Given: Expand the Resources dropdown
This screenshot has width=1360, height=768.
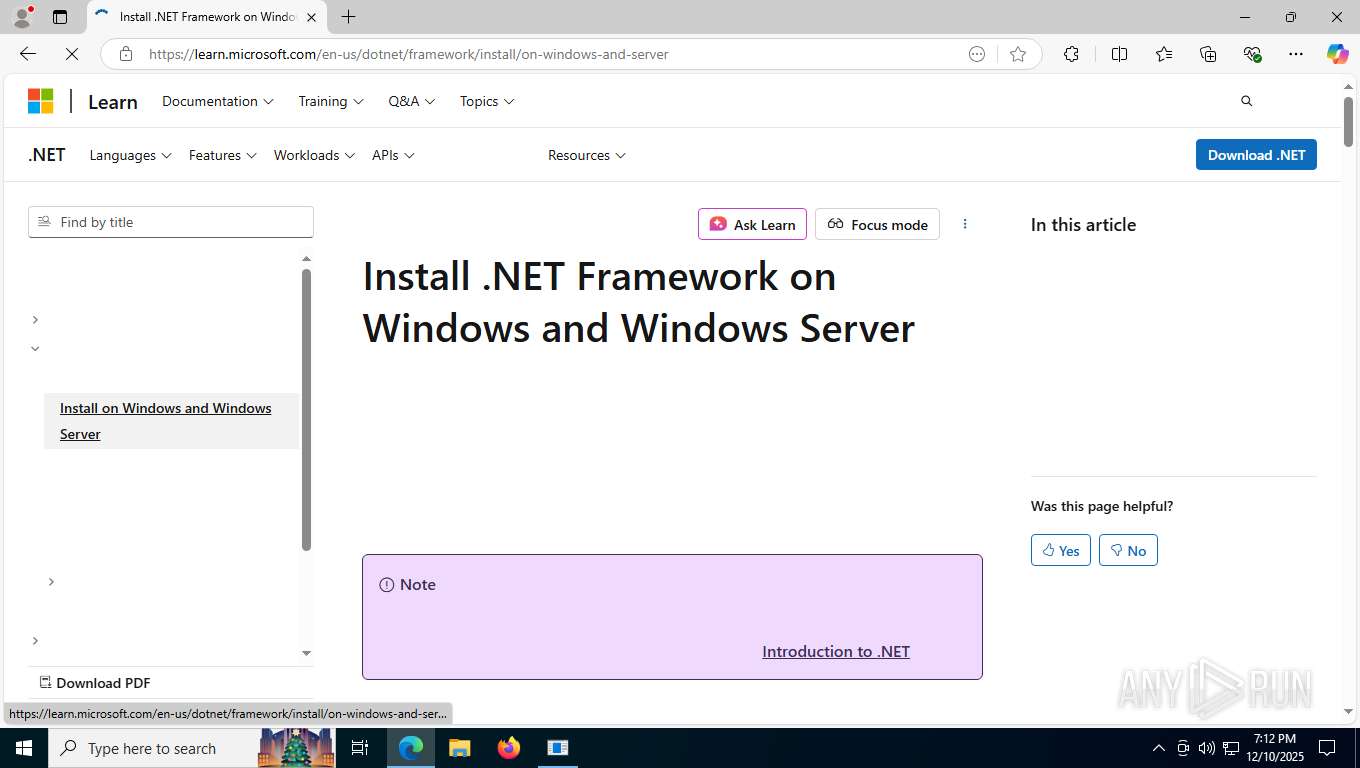Looking at the screenshot, I should pos(587,155).
